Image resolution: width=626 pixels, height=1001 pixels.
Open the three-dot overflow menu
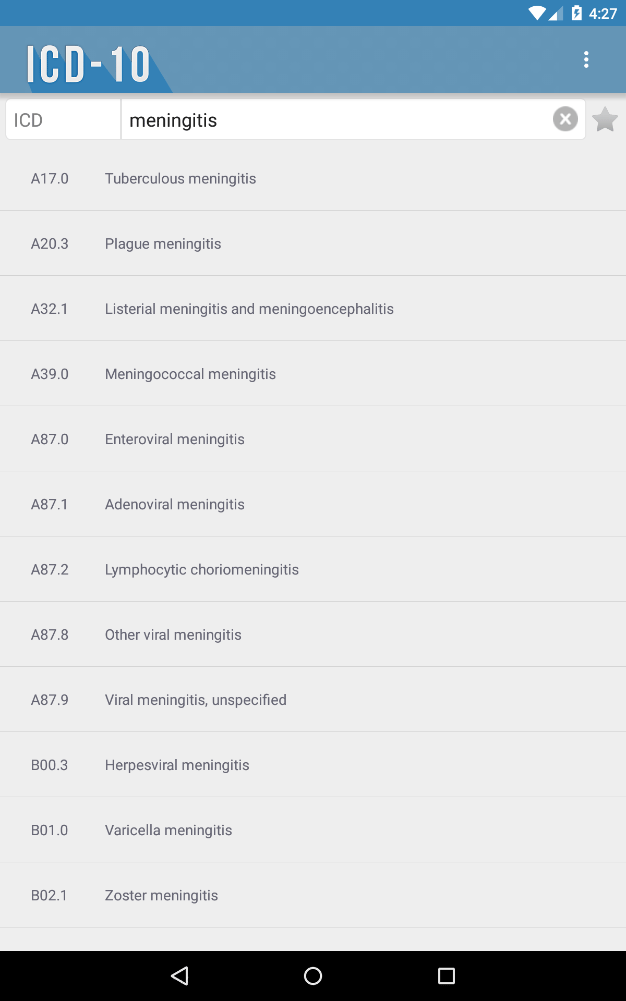pos(586,60)
